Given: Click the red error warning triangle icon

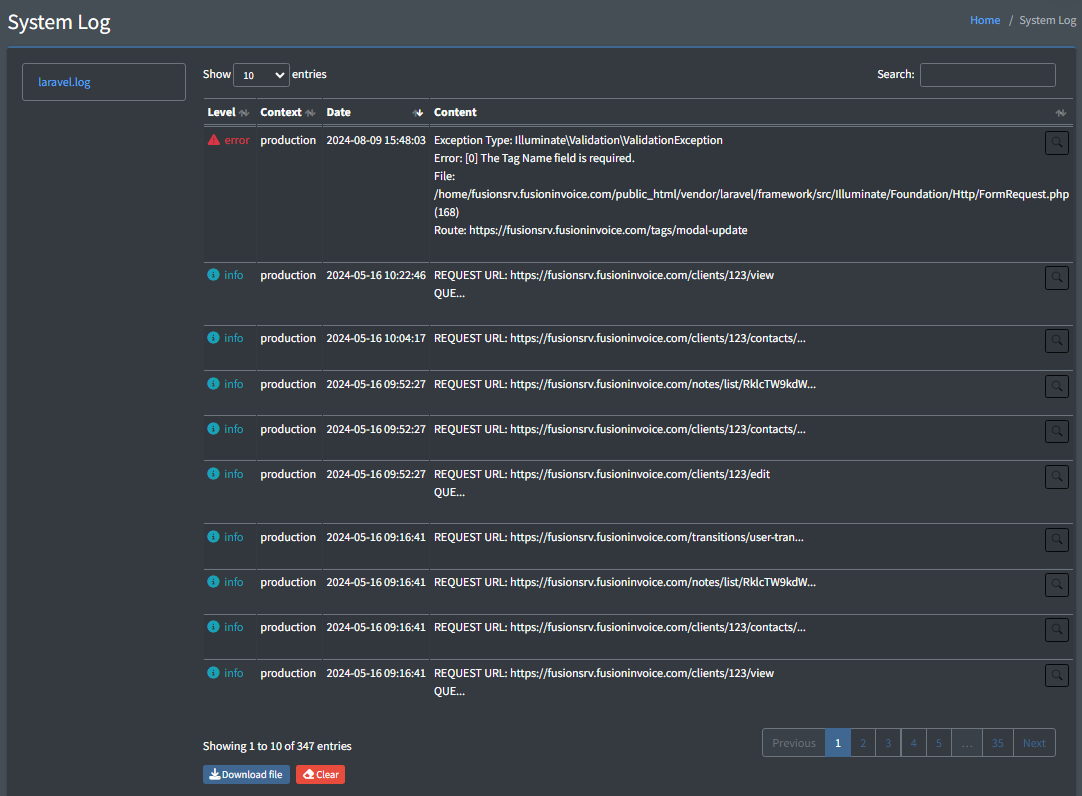Looking at the screenshot, I should 213,139.
